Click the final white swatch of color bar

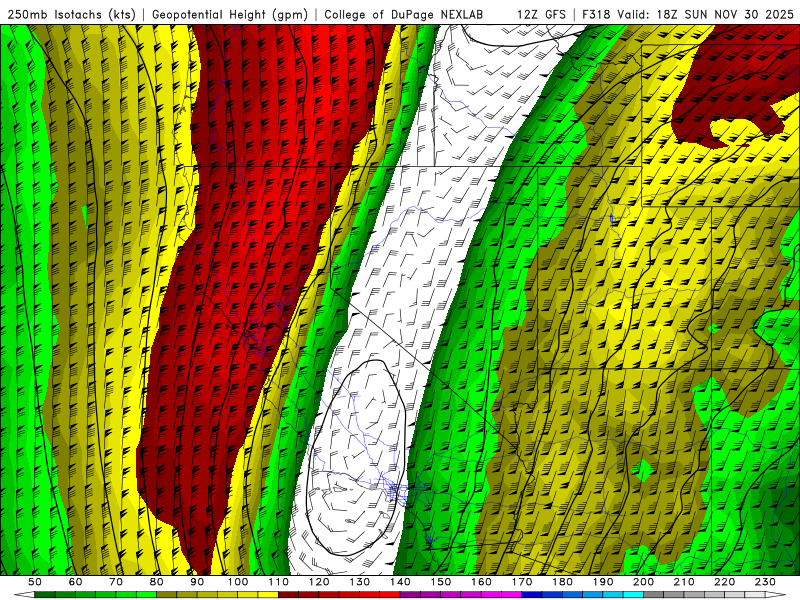(775, 595)
